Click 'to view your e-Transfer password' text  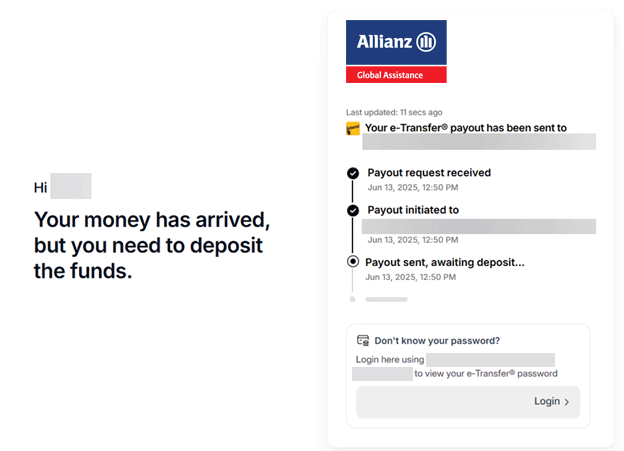[x=486, y=374]
